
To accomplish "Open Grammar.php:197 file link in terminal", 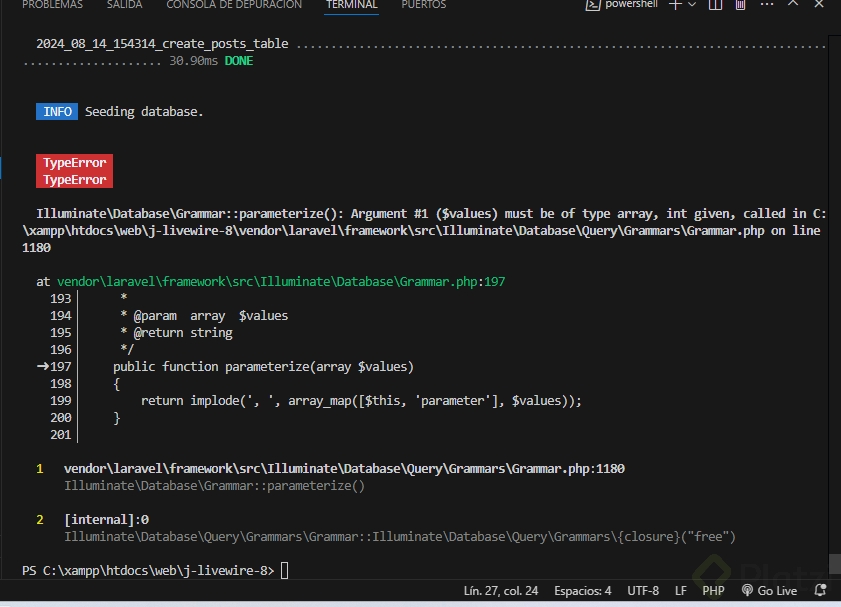I will 281,282.
